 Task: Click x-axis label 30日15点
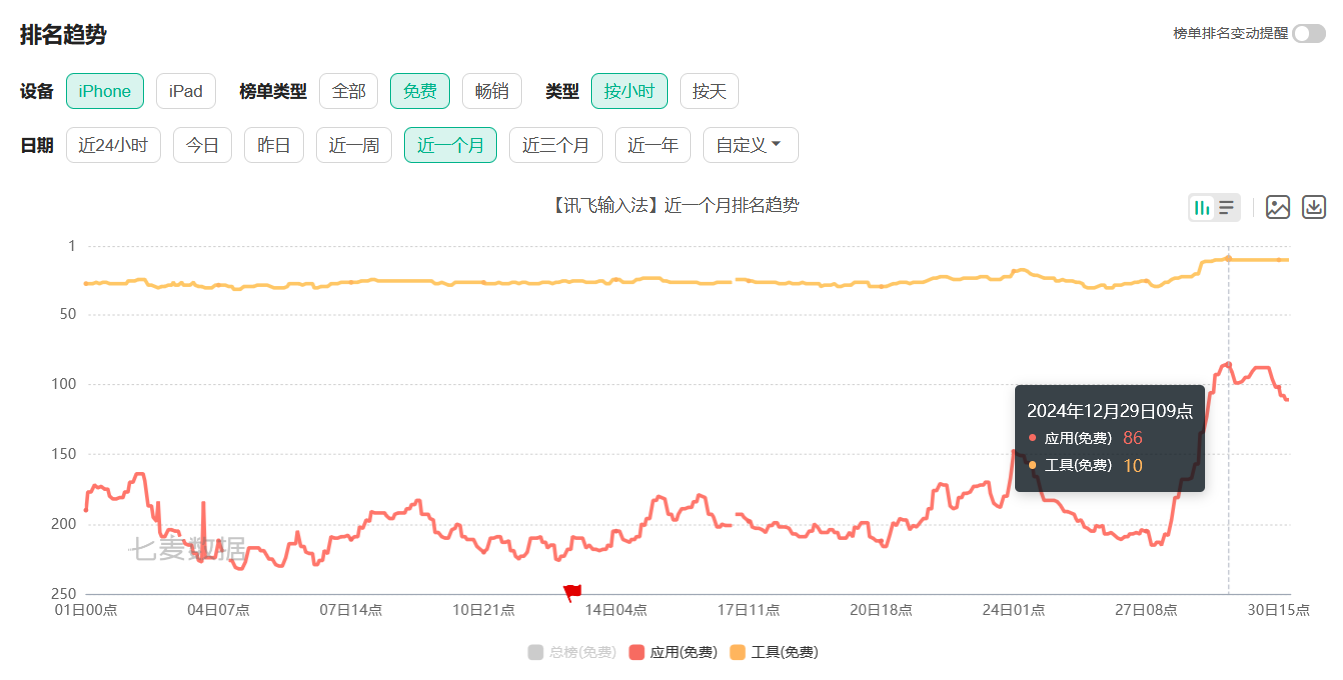(x=1278, y=609)
